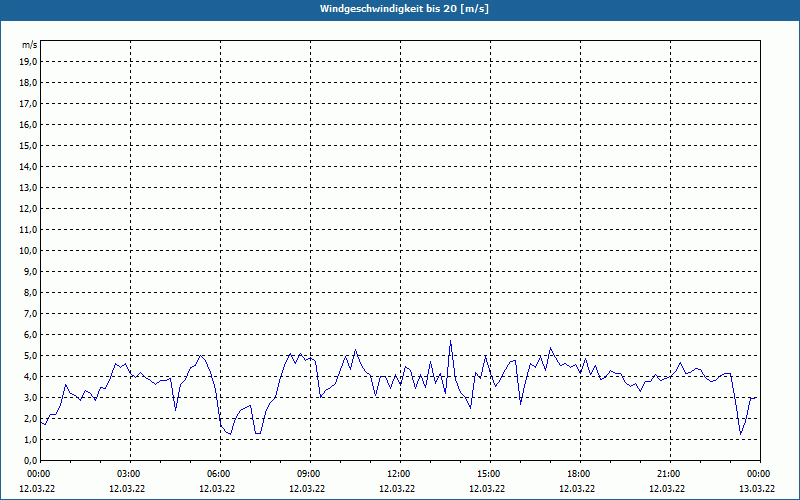800x500 pixels.
Task: Click the wind speed dip just before midnight
Action: point(740,434)
